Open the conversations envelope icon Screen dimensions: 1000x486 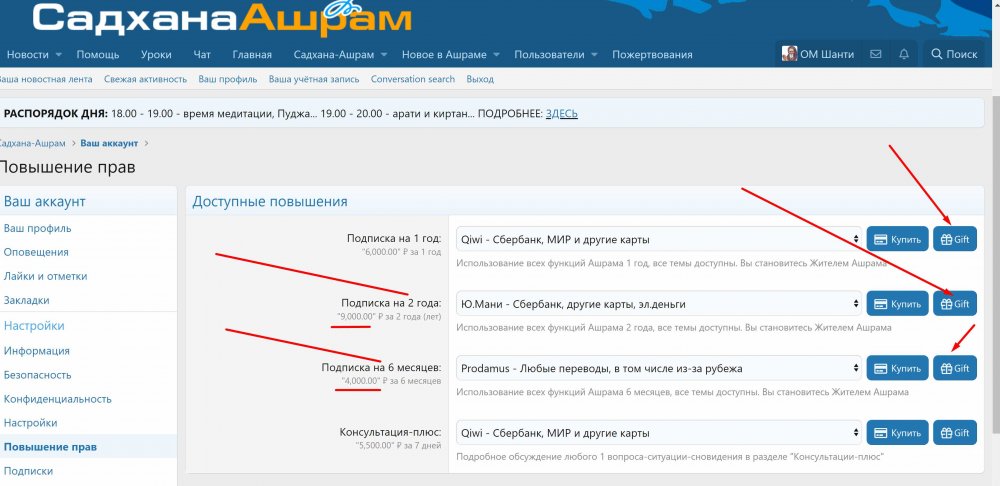tap(876, 54)
